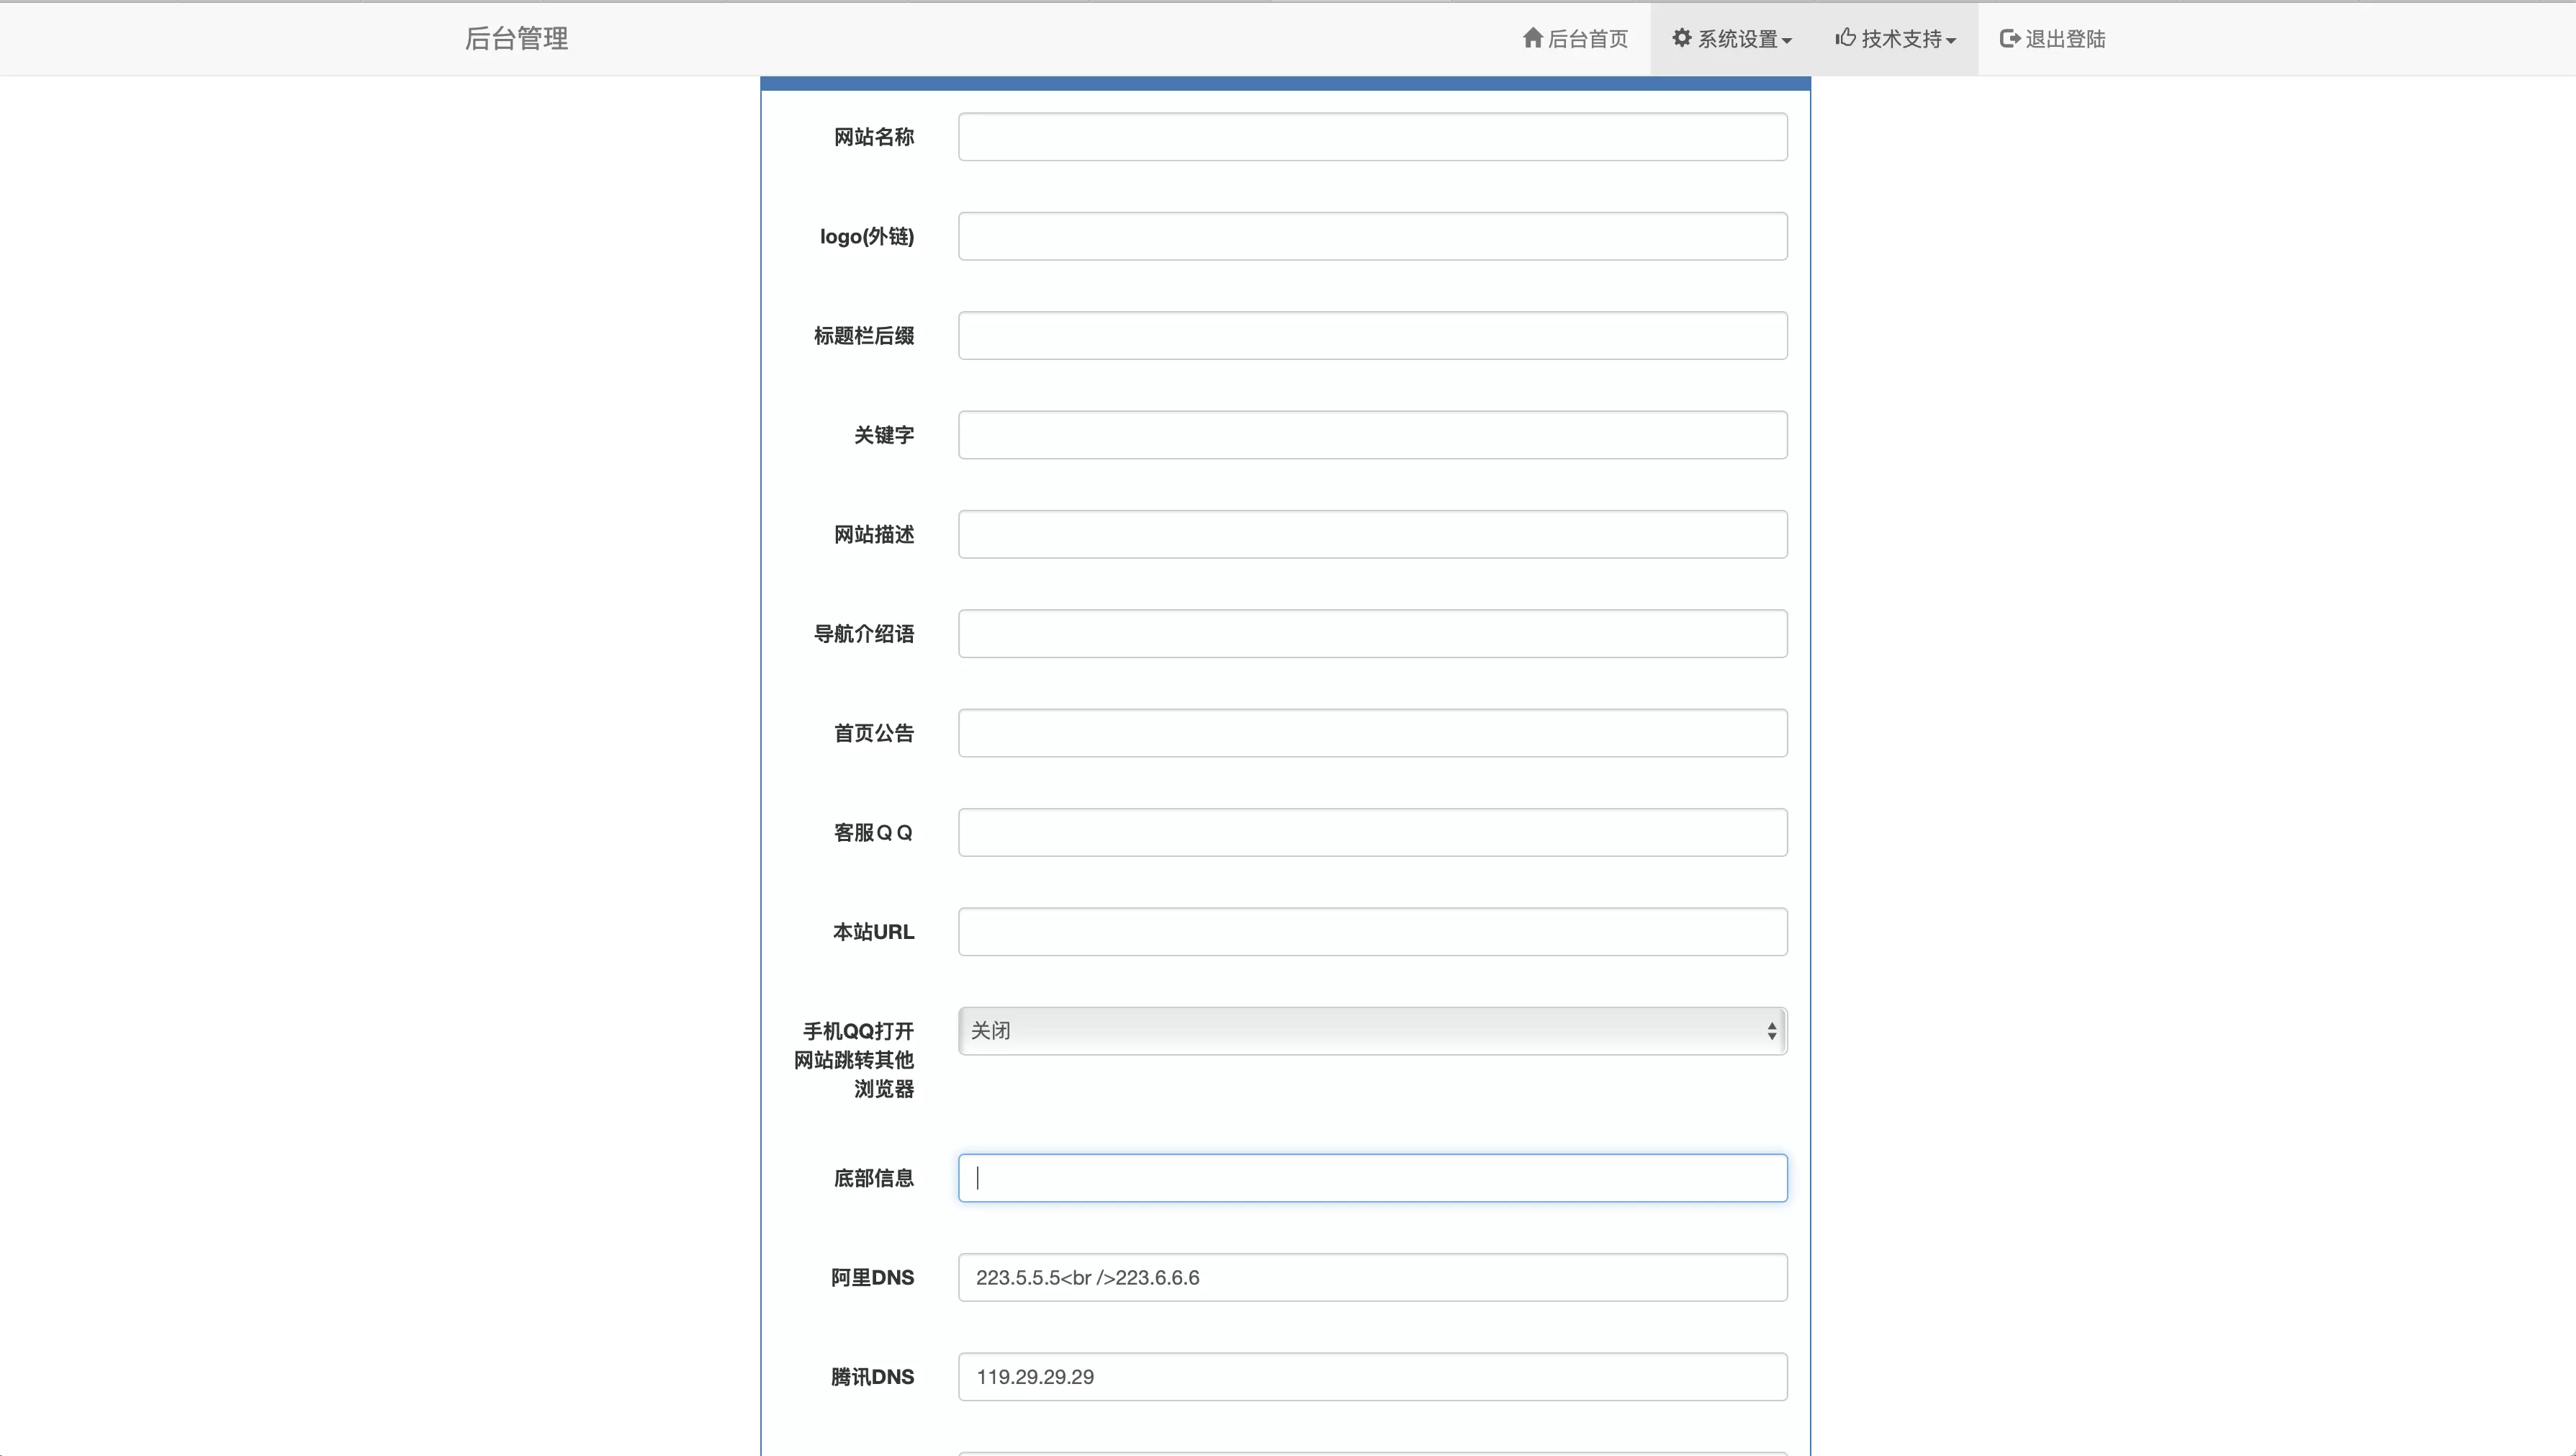Screen dimensions: 2576x1456
Task: Click the gear icon beside 系统设置
Action: [x=1682, y=38]
